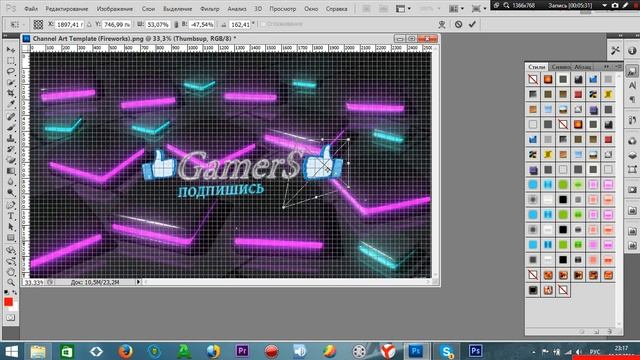Select the Eyedropper tool
This screenshot has width=640, height=360.
pyautogui.click(x=11, y=104)
